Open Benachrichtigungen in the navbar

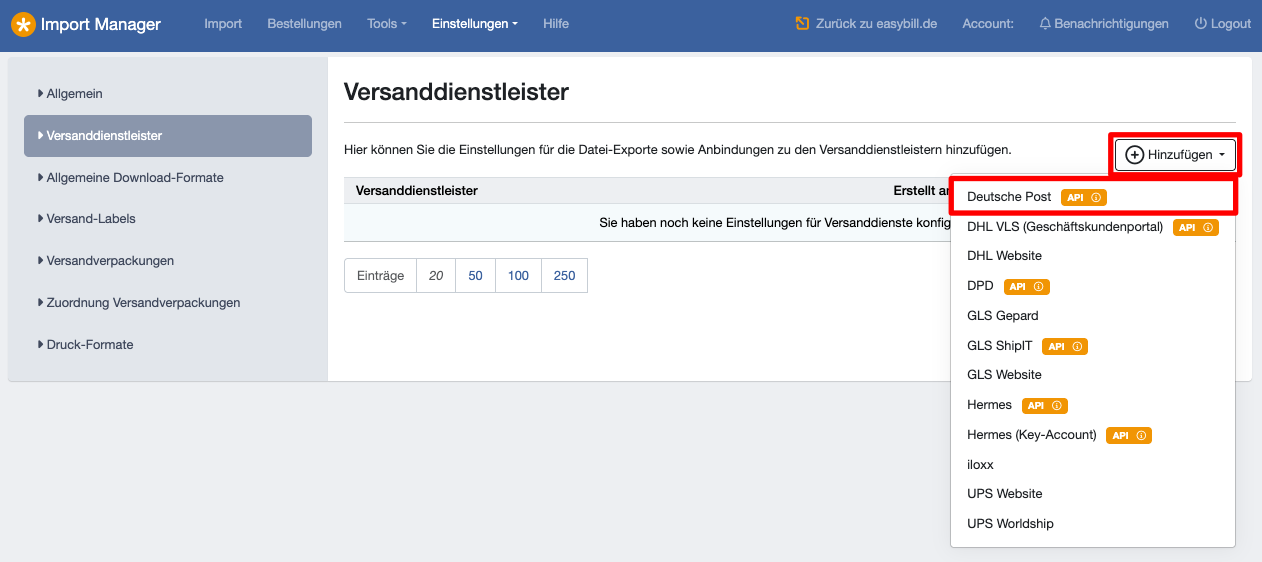pos(1104,23)
